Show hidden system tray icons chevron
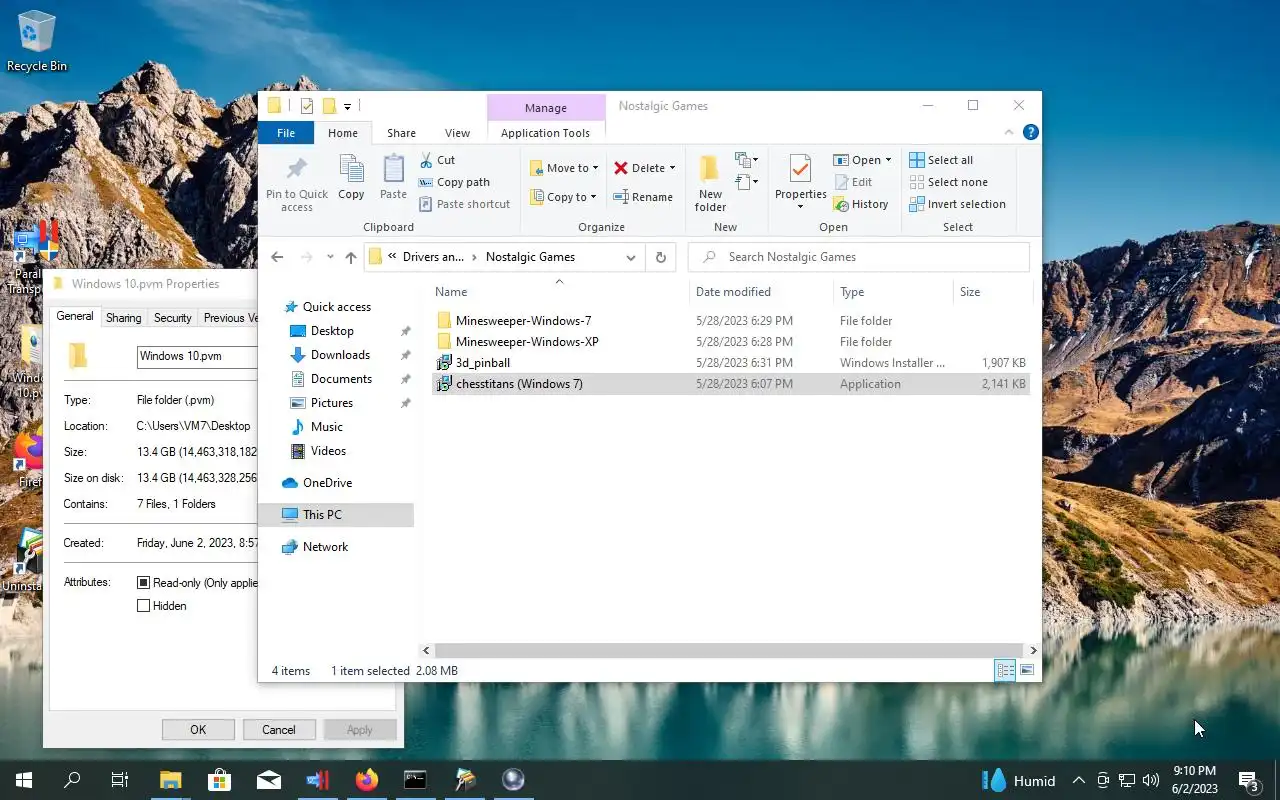The width and height of the screenshot is (1280, 800). click(1078, 780)
